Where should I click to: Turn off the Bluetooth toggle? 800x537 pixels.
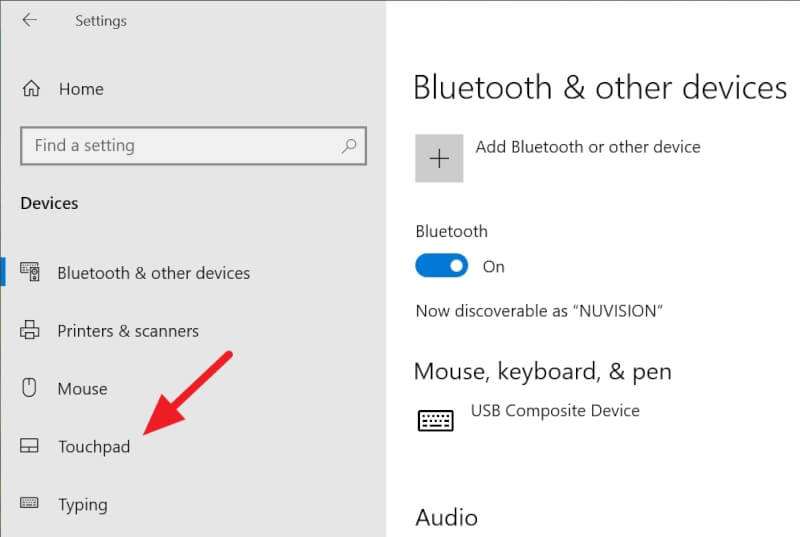click(x=441, y=266)
